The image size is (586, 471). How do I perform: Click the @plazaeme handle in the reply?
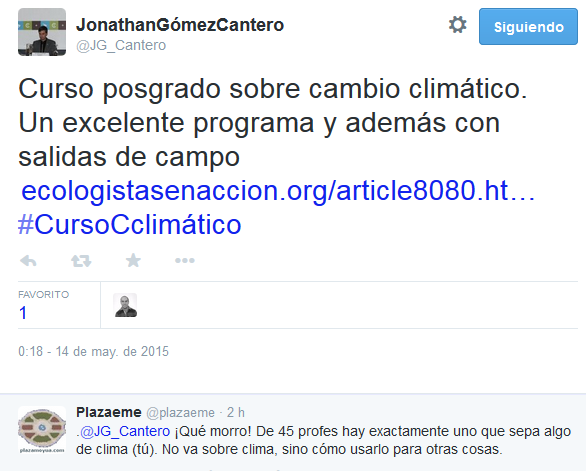pyautogui.click(x=181, y=413)
